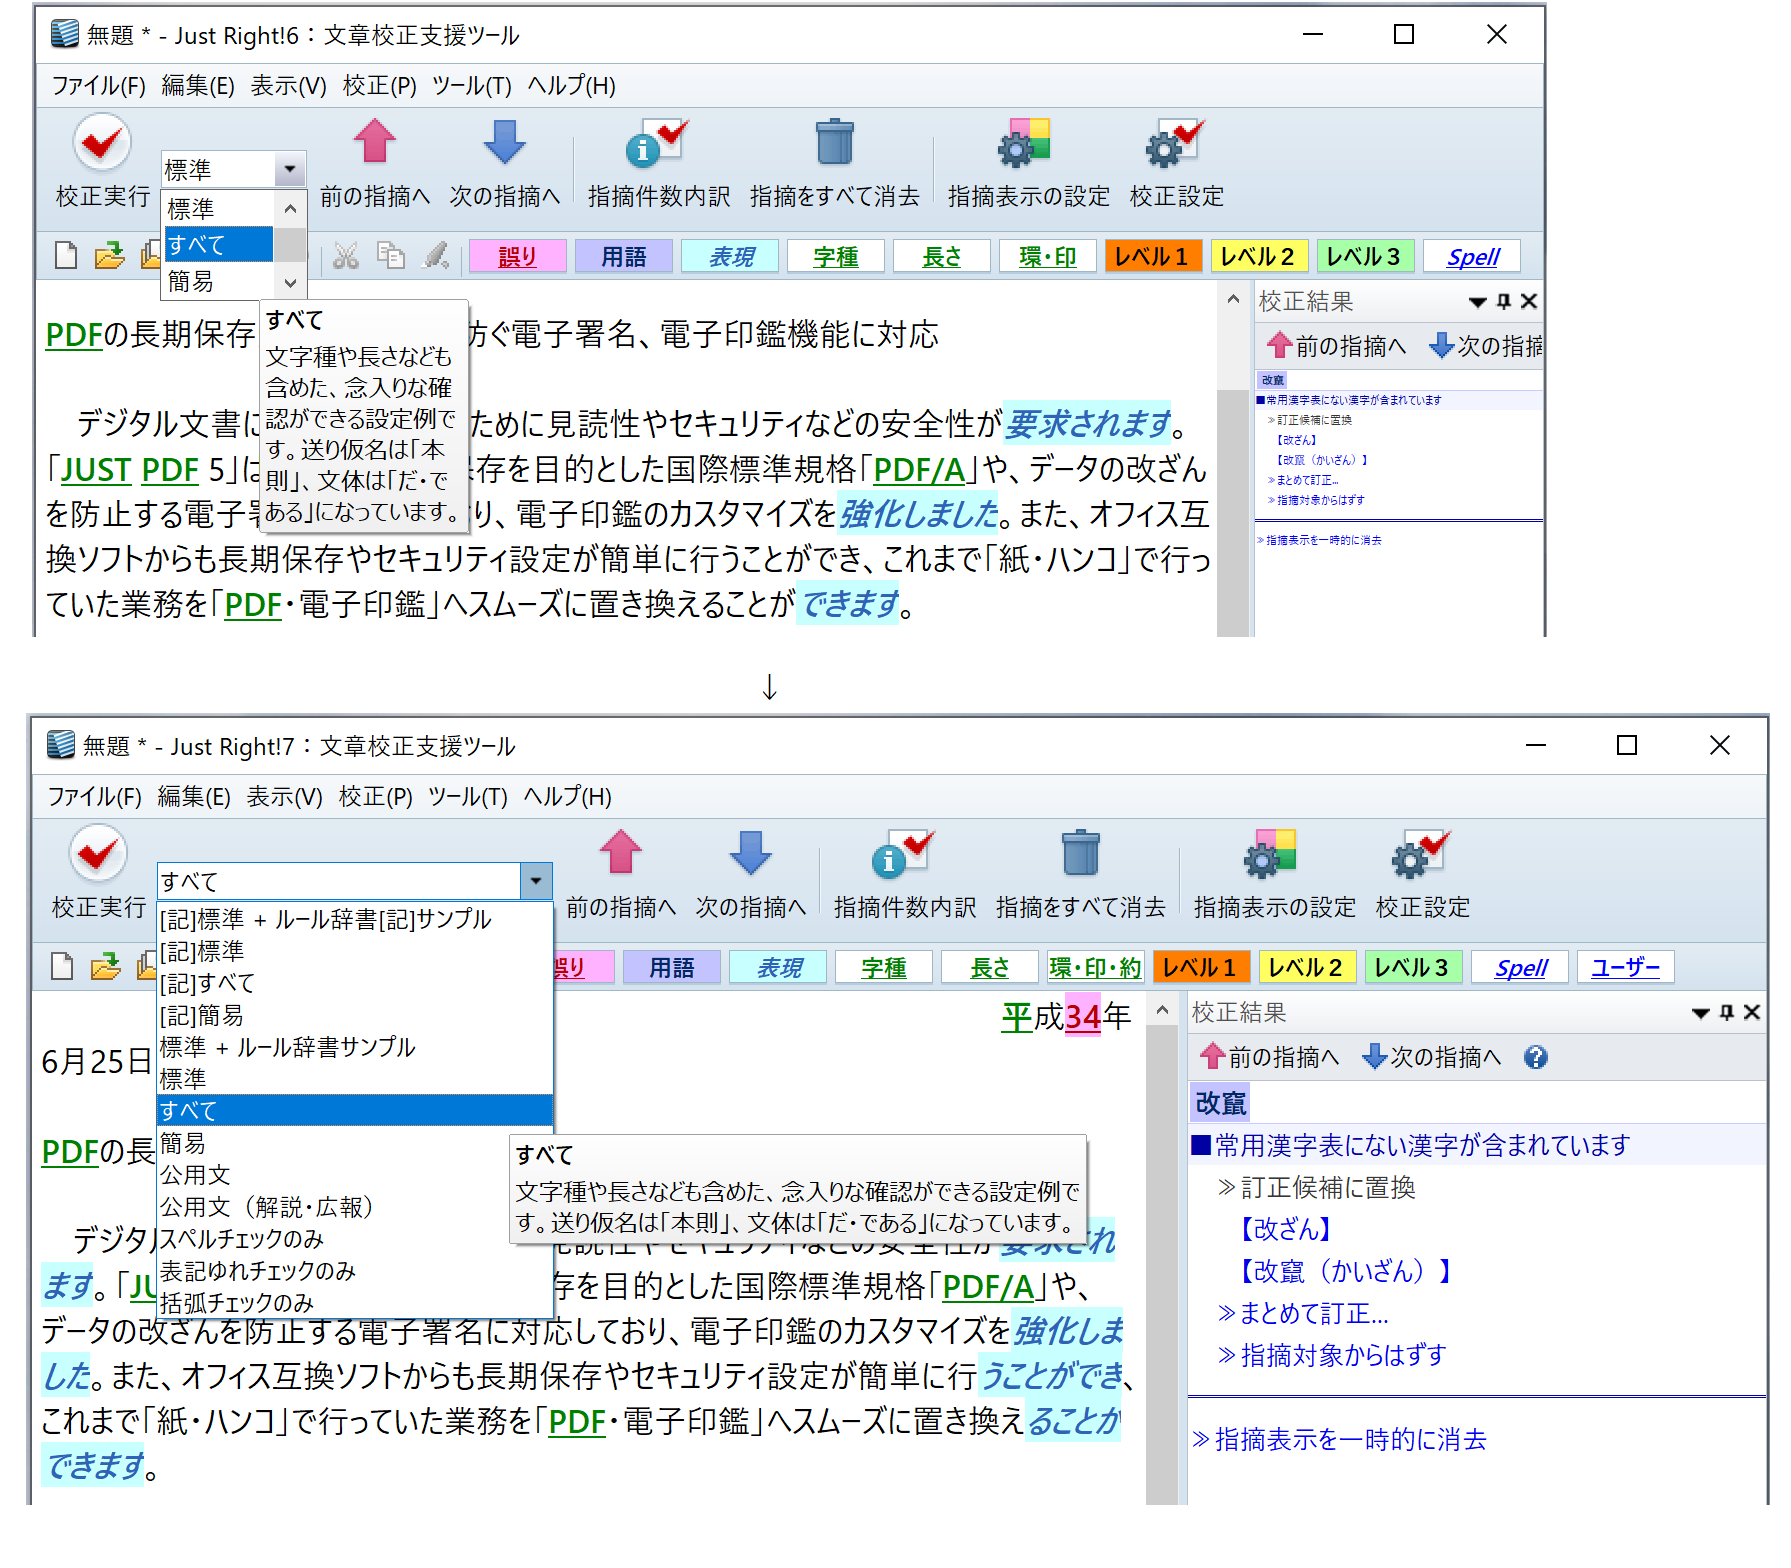Click dropdown list scroll-down arrow in Just Right!6
Image resolution: width=1791 pixels, height=1568 pixels.
[291, 283]
